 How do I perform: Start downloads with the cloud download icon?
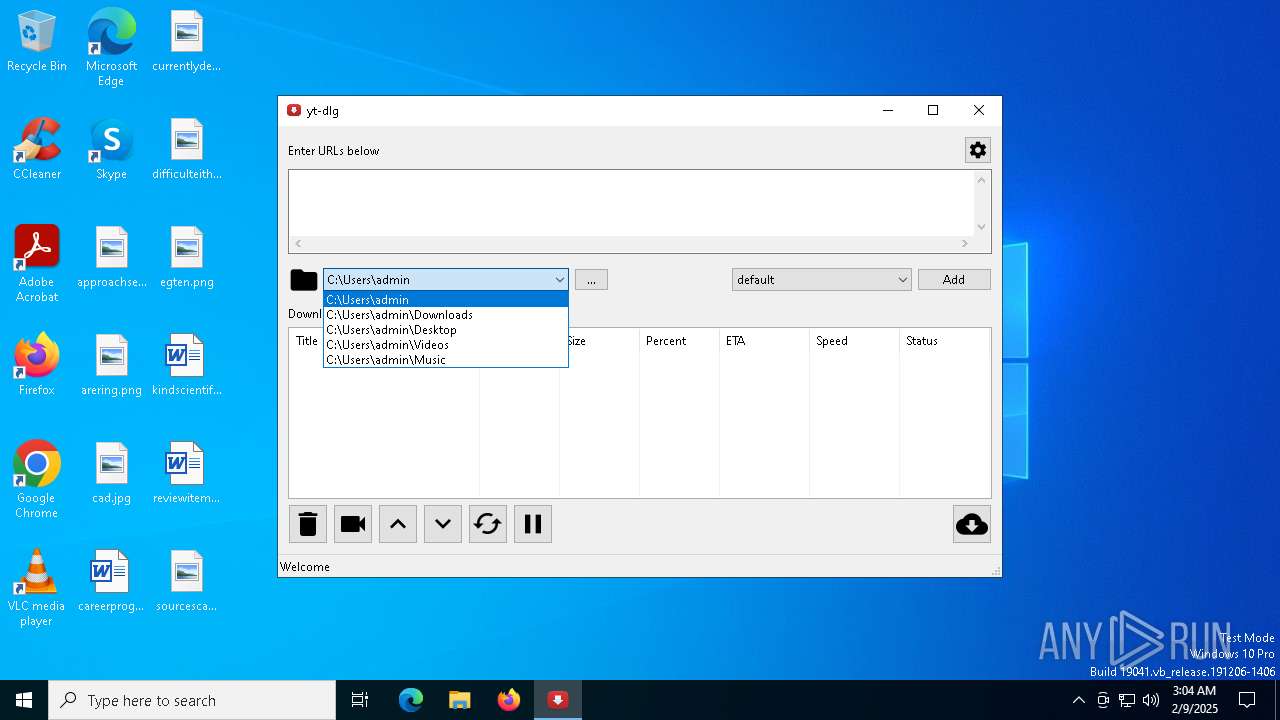point(972,524)
